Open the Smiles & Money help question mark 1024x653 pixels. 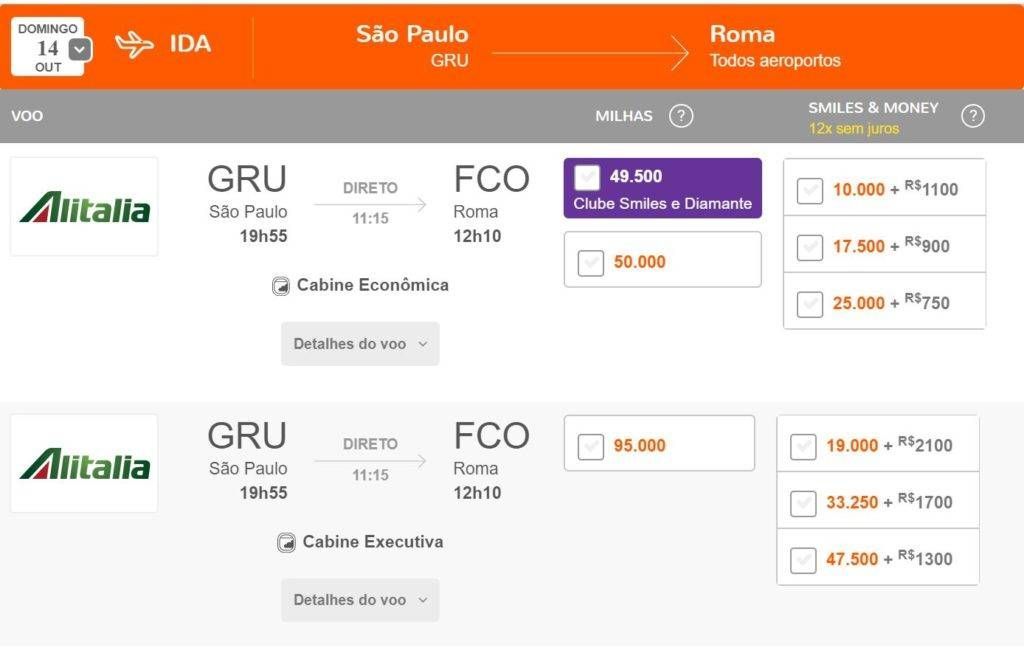pyautogui.click(x=972, y=116)
